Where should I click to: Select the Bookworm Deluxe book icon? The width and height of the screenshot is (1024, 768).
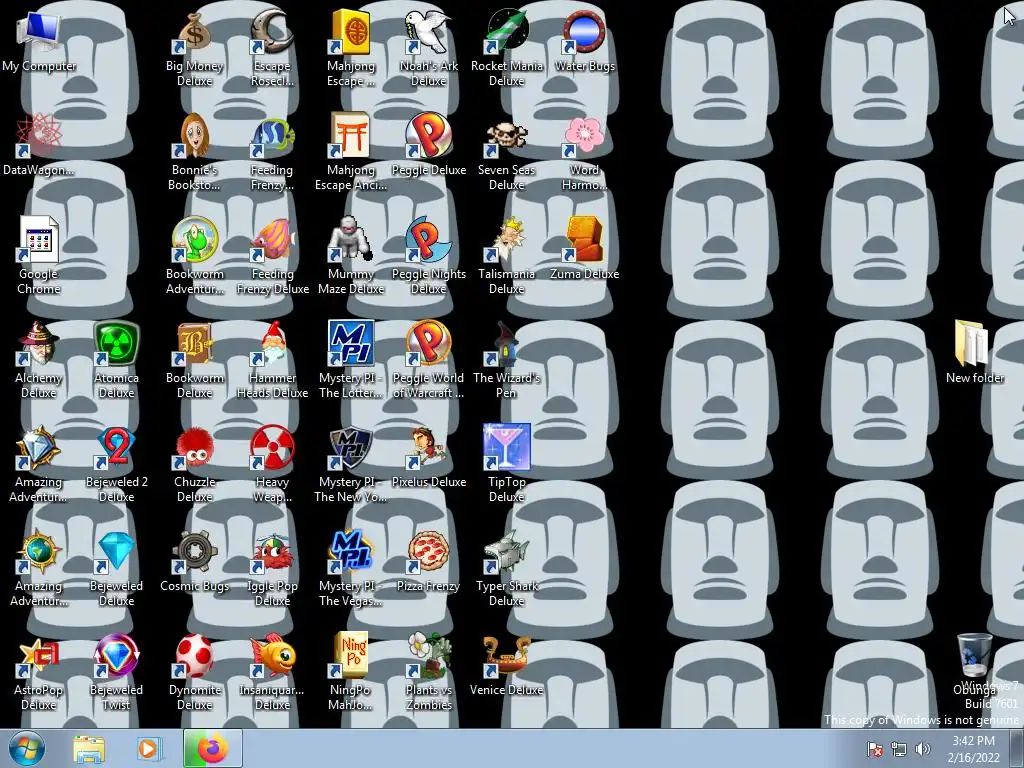click(195, 344)
